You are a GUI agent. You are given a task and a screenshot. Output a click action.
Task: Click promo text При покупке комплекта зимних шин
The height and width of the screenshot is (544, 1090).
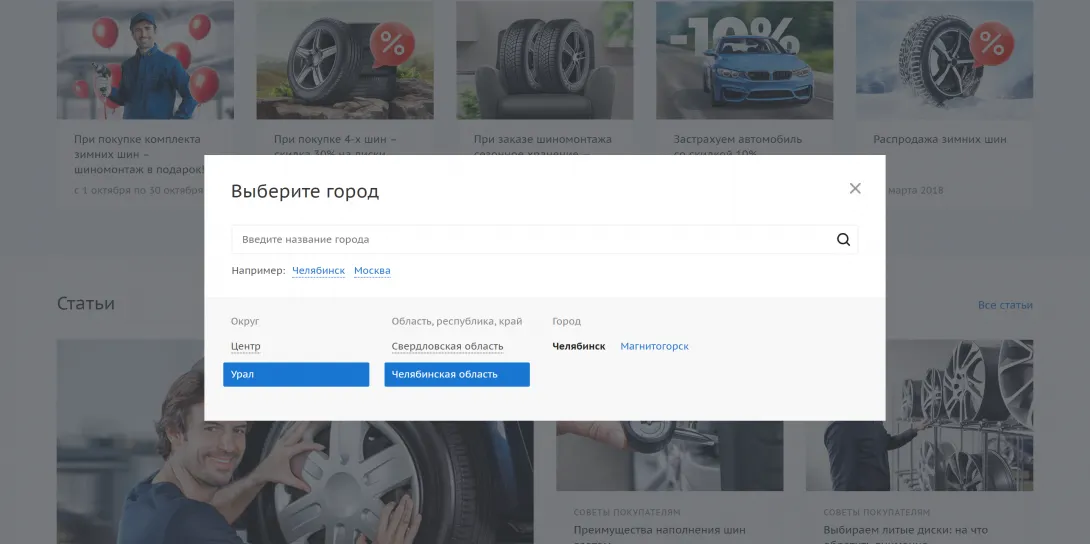[138, 154]
